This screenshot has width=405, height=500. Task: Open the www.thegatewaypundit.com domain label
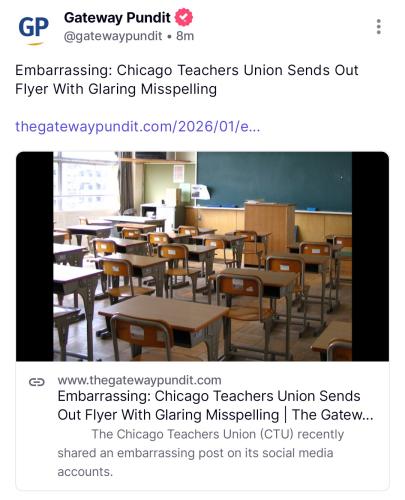[x=139, y=380]
